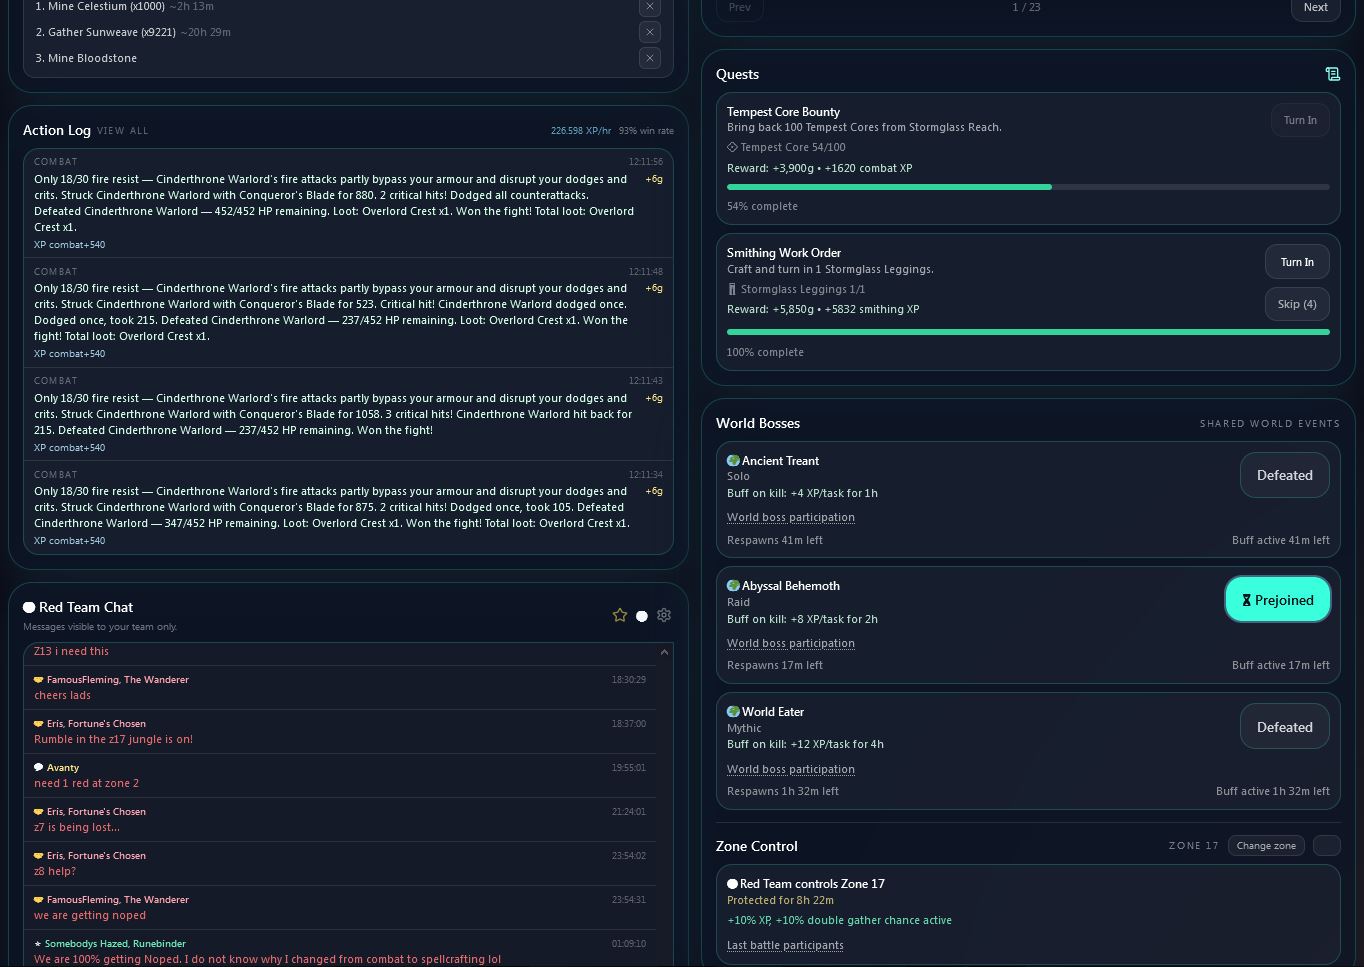
Task: Click the Prejoined button for Abyssal Behemoth
Action: (1278, 600)
